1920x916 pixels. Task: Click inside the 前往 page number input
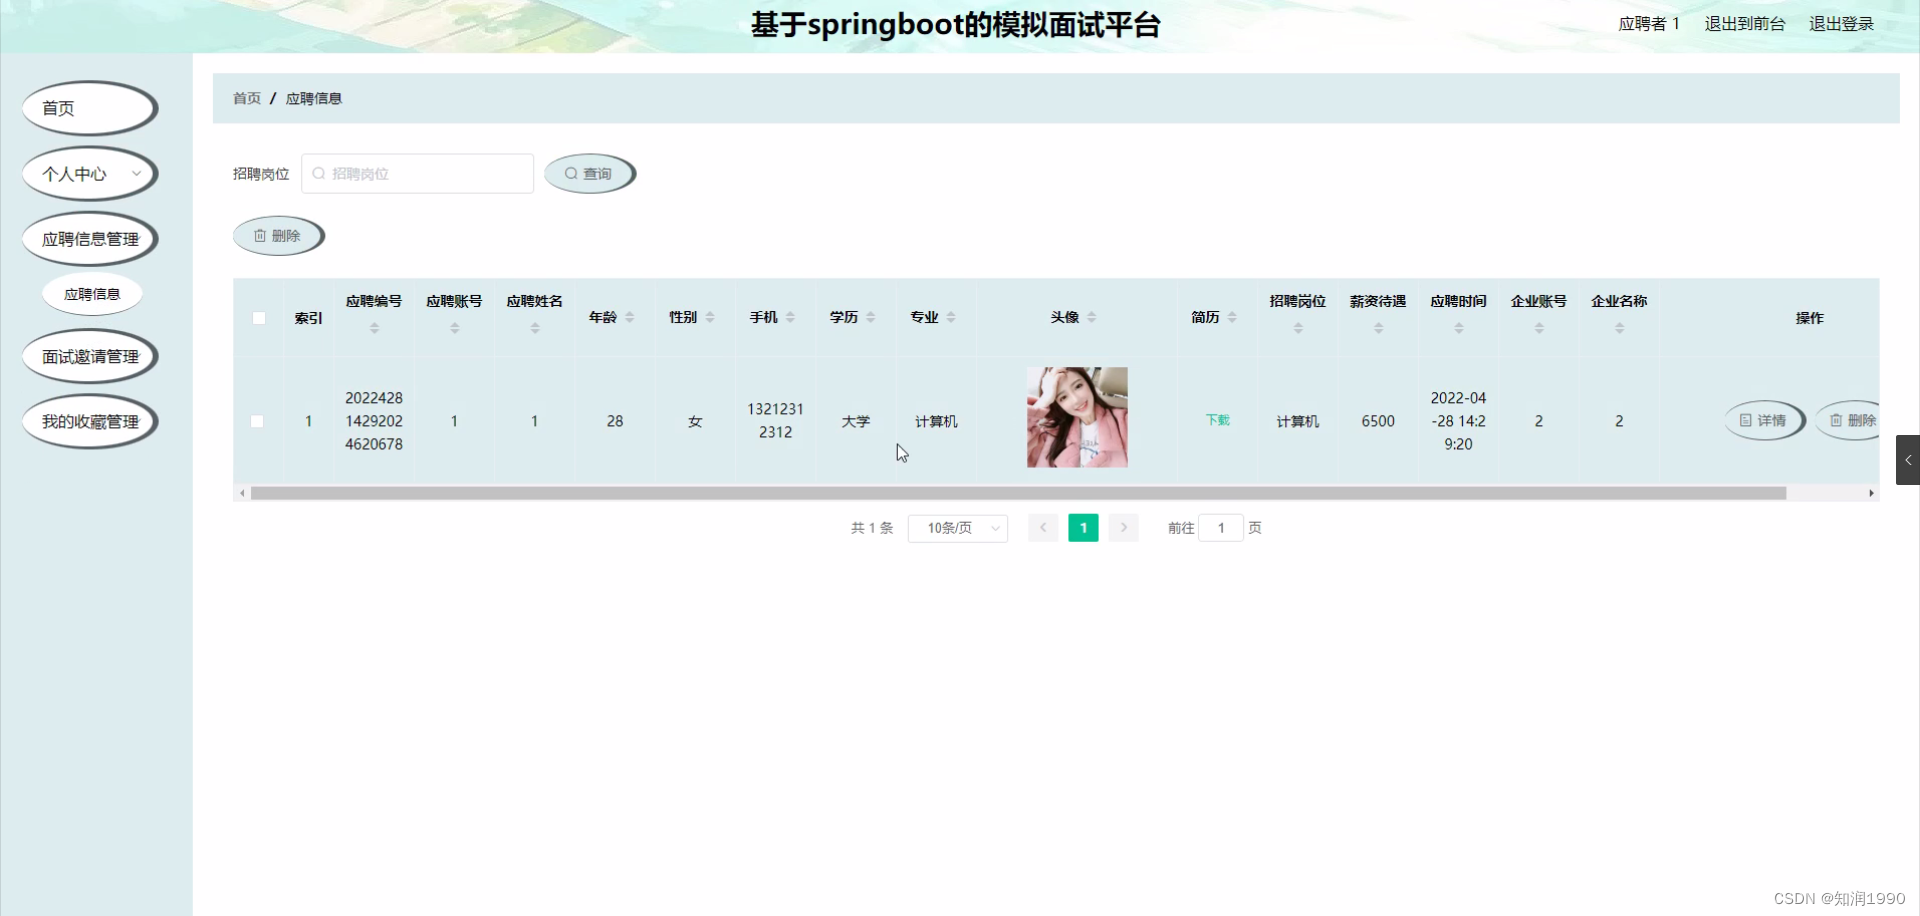click(1221, 527)
